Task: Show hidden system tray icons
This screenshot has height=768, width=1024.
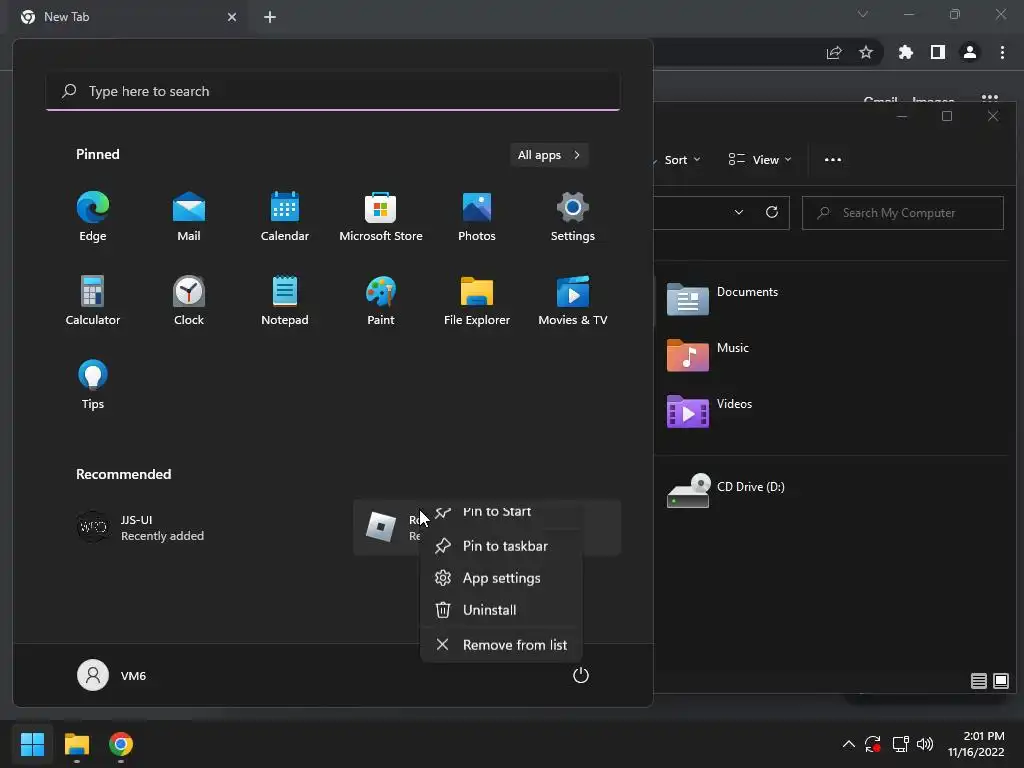Action: pos(848,744)
